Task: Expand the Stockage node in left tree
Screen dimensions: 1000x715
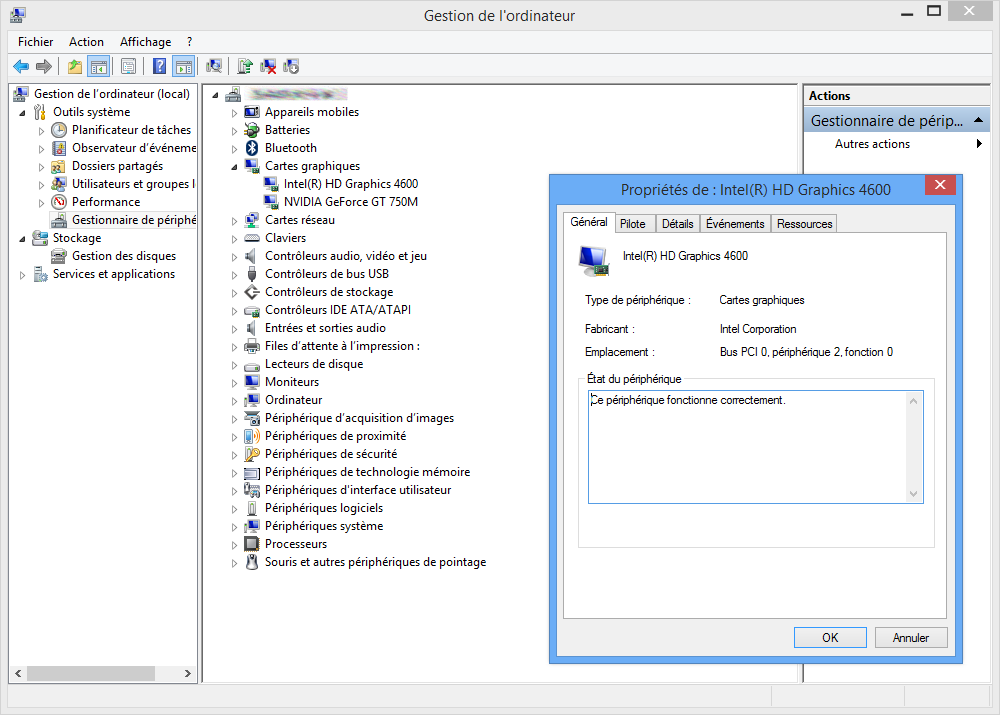Action: point(23,238)
